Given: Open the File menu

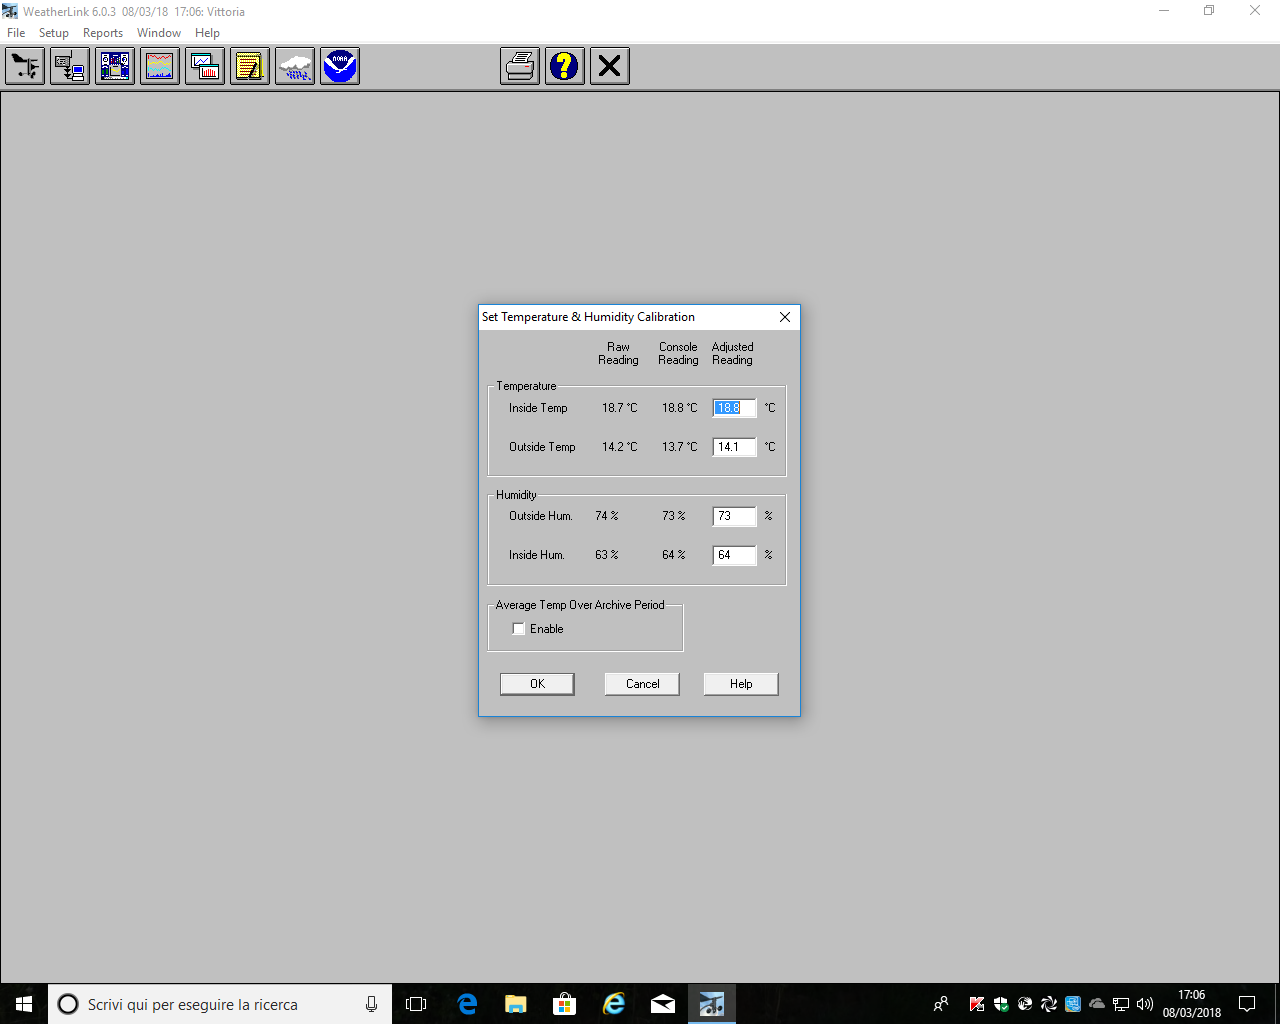Looking at the screenshot, I should [16, 33].
